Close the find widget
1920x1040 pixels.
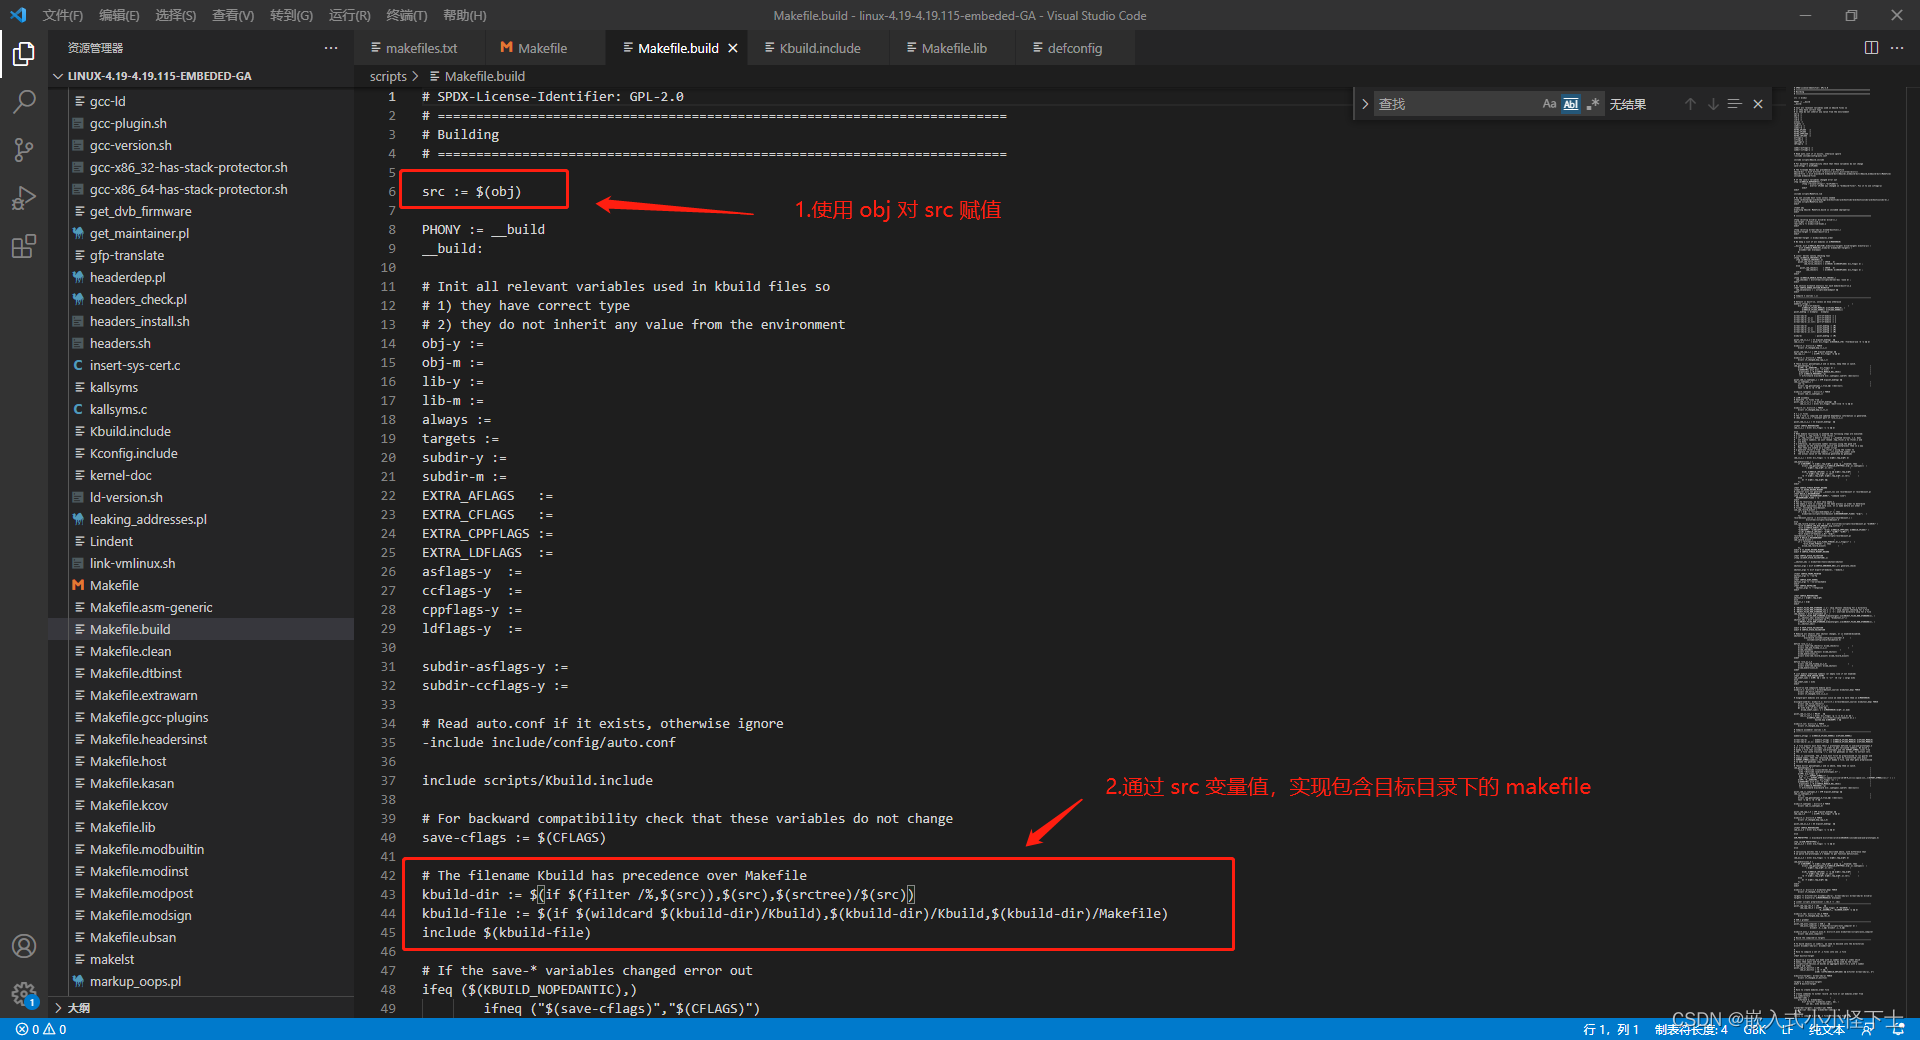[1758, 104]
